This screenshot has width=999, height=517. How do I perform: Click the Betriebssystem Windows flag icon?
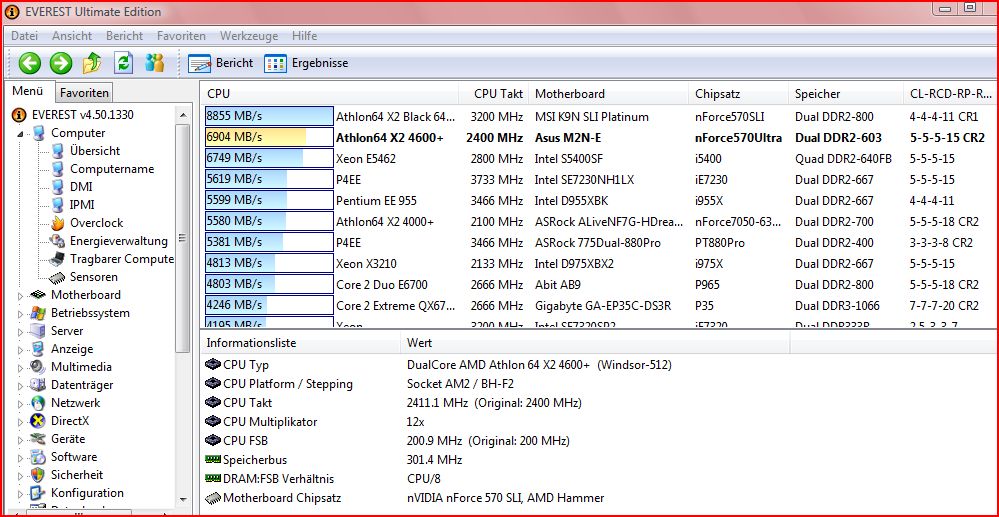click(38, 313)
